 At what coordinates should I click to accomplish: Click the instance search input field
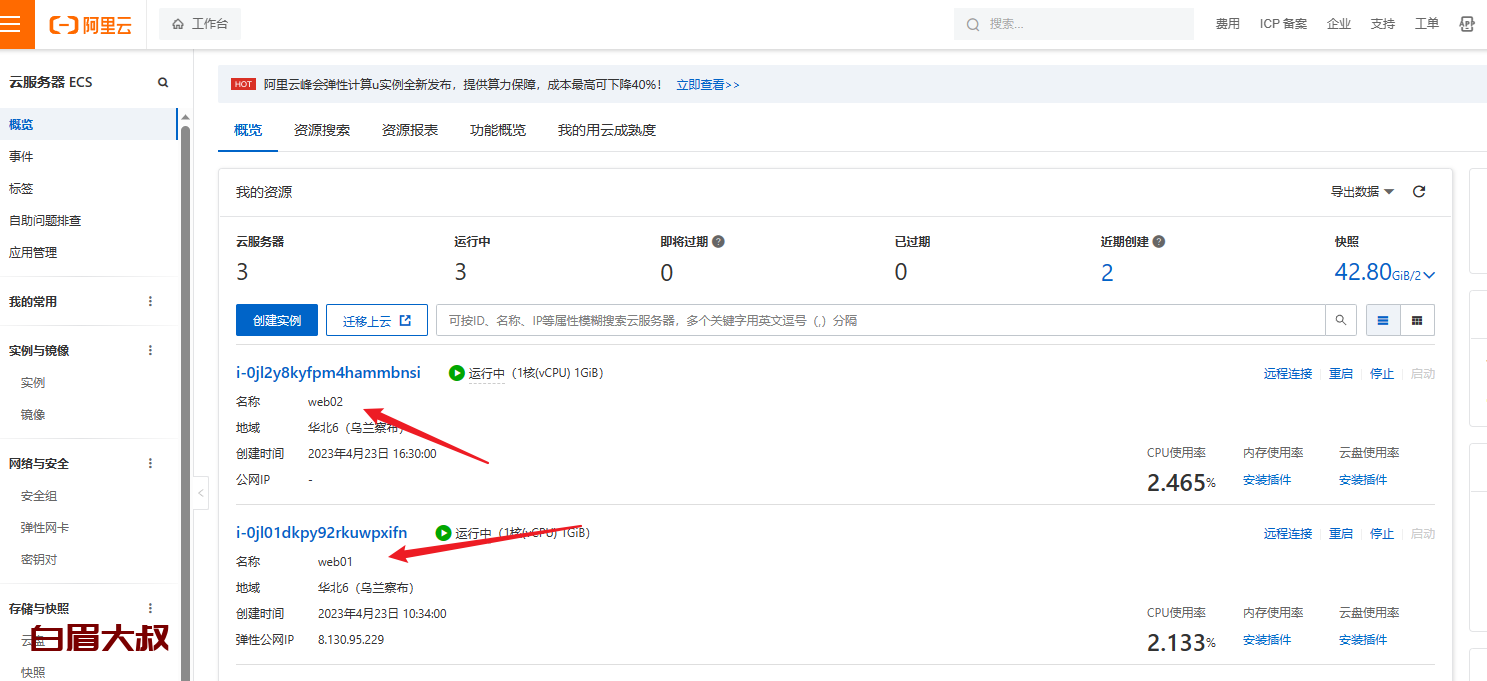(881, 320)
